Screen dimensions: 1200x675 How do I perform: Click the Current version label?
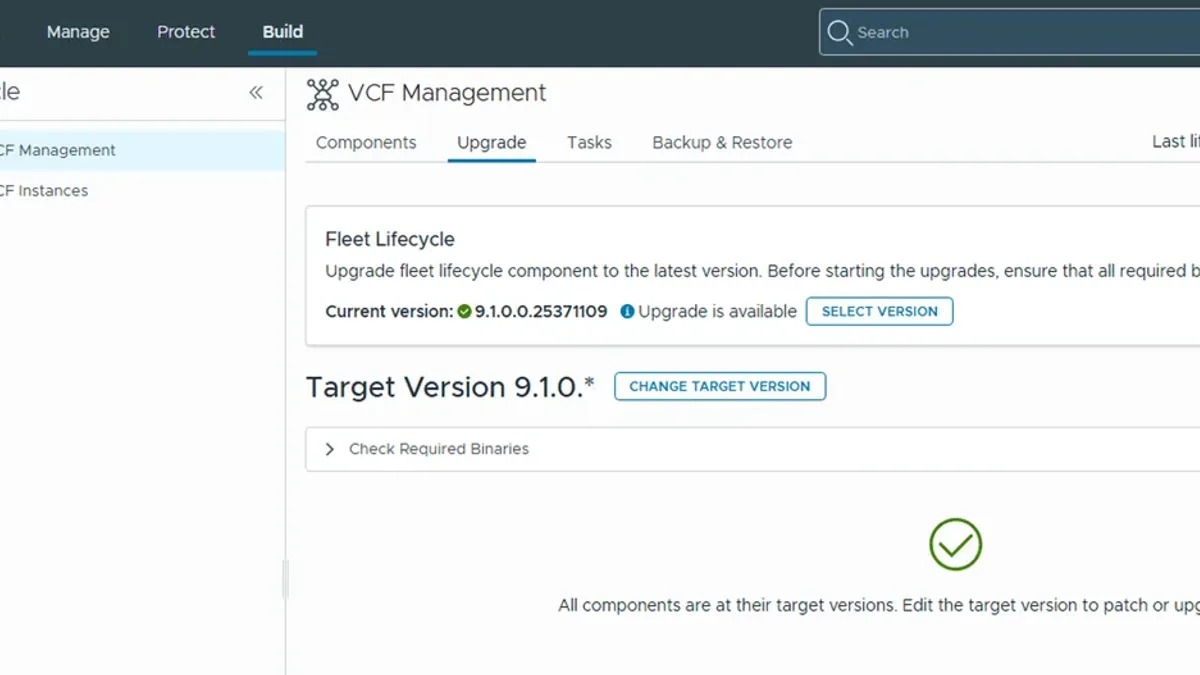[389, 311]
